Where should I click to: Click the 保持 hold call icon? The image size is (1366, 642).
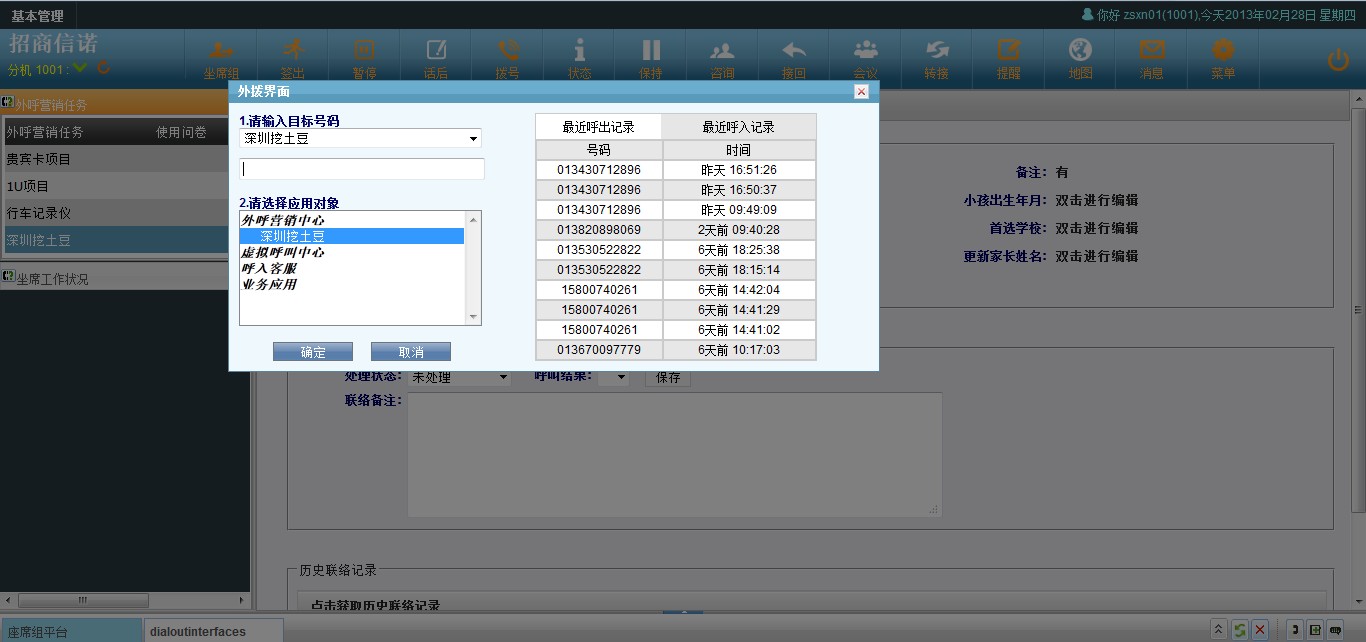click(651, 57)
